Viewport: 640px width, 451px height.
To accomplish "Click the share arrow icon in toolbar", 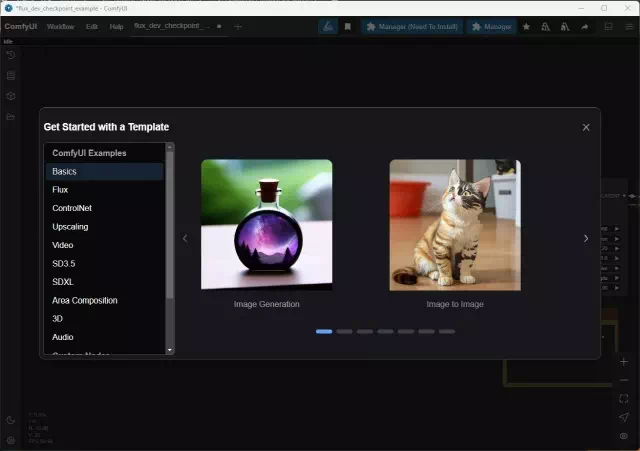I will click(584, 27).
